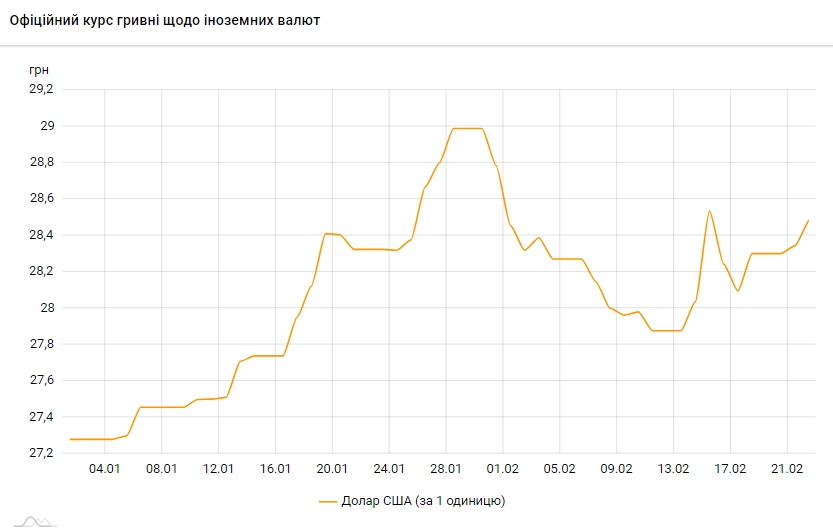Click the 01.02 date axis label
The height and width of the screenshot is (529, 833).
(503, 468)
